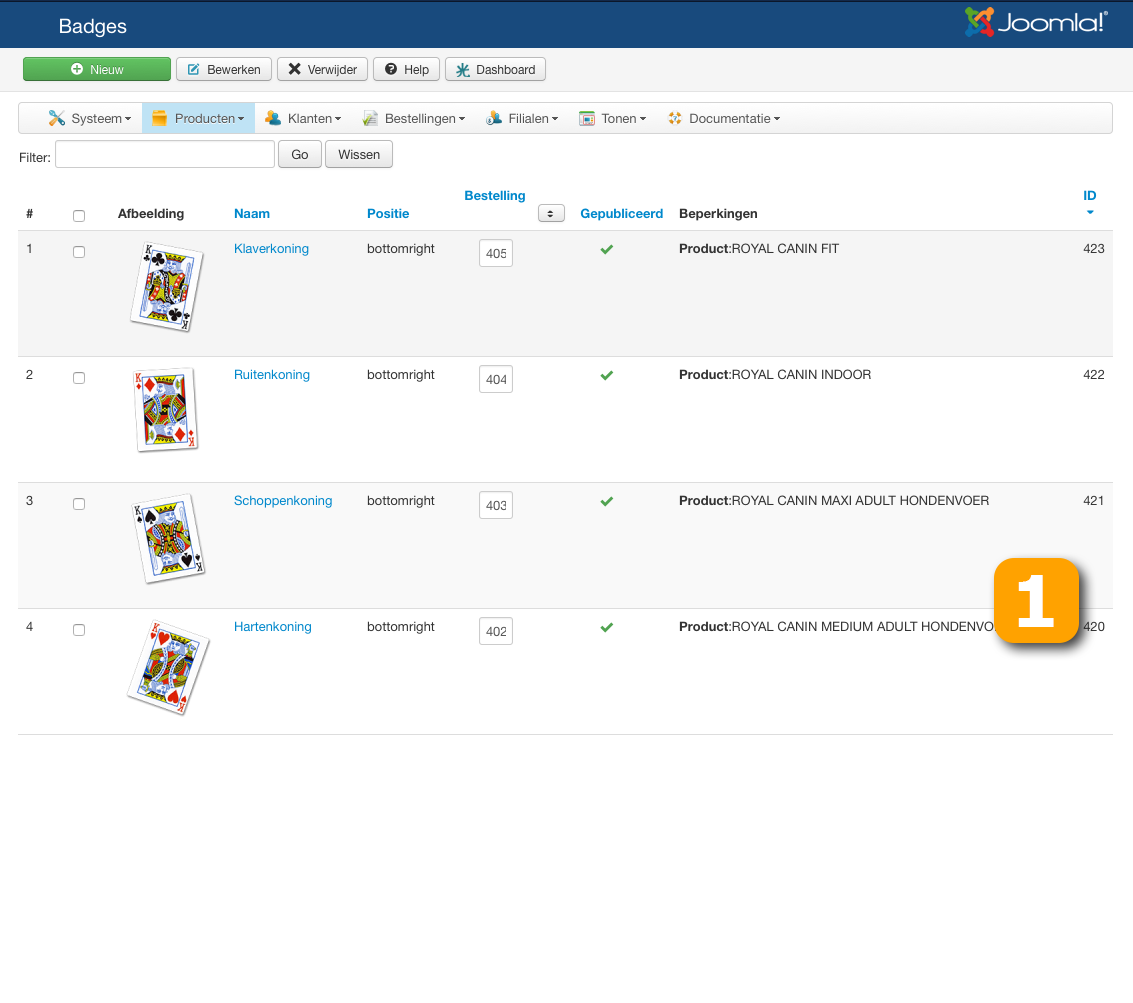Viewport: 1133px width, 1003px height.
Task: Click the Tonen window icon
Action: click(587, 119)
